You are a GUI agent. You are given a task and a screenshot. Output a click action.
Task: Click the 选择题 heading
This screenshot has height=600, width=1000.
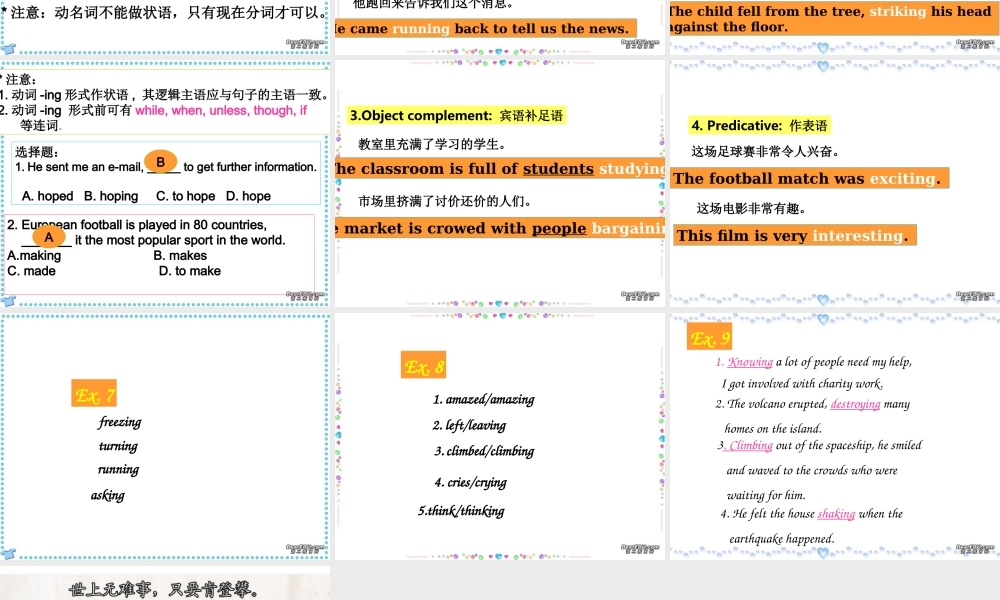click(x=37, y=152)
